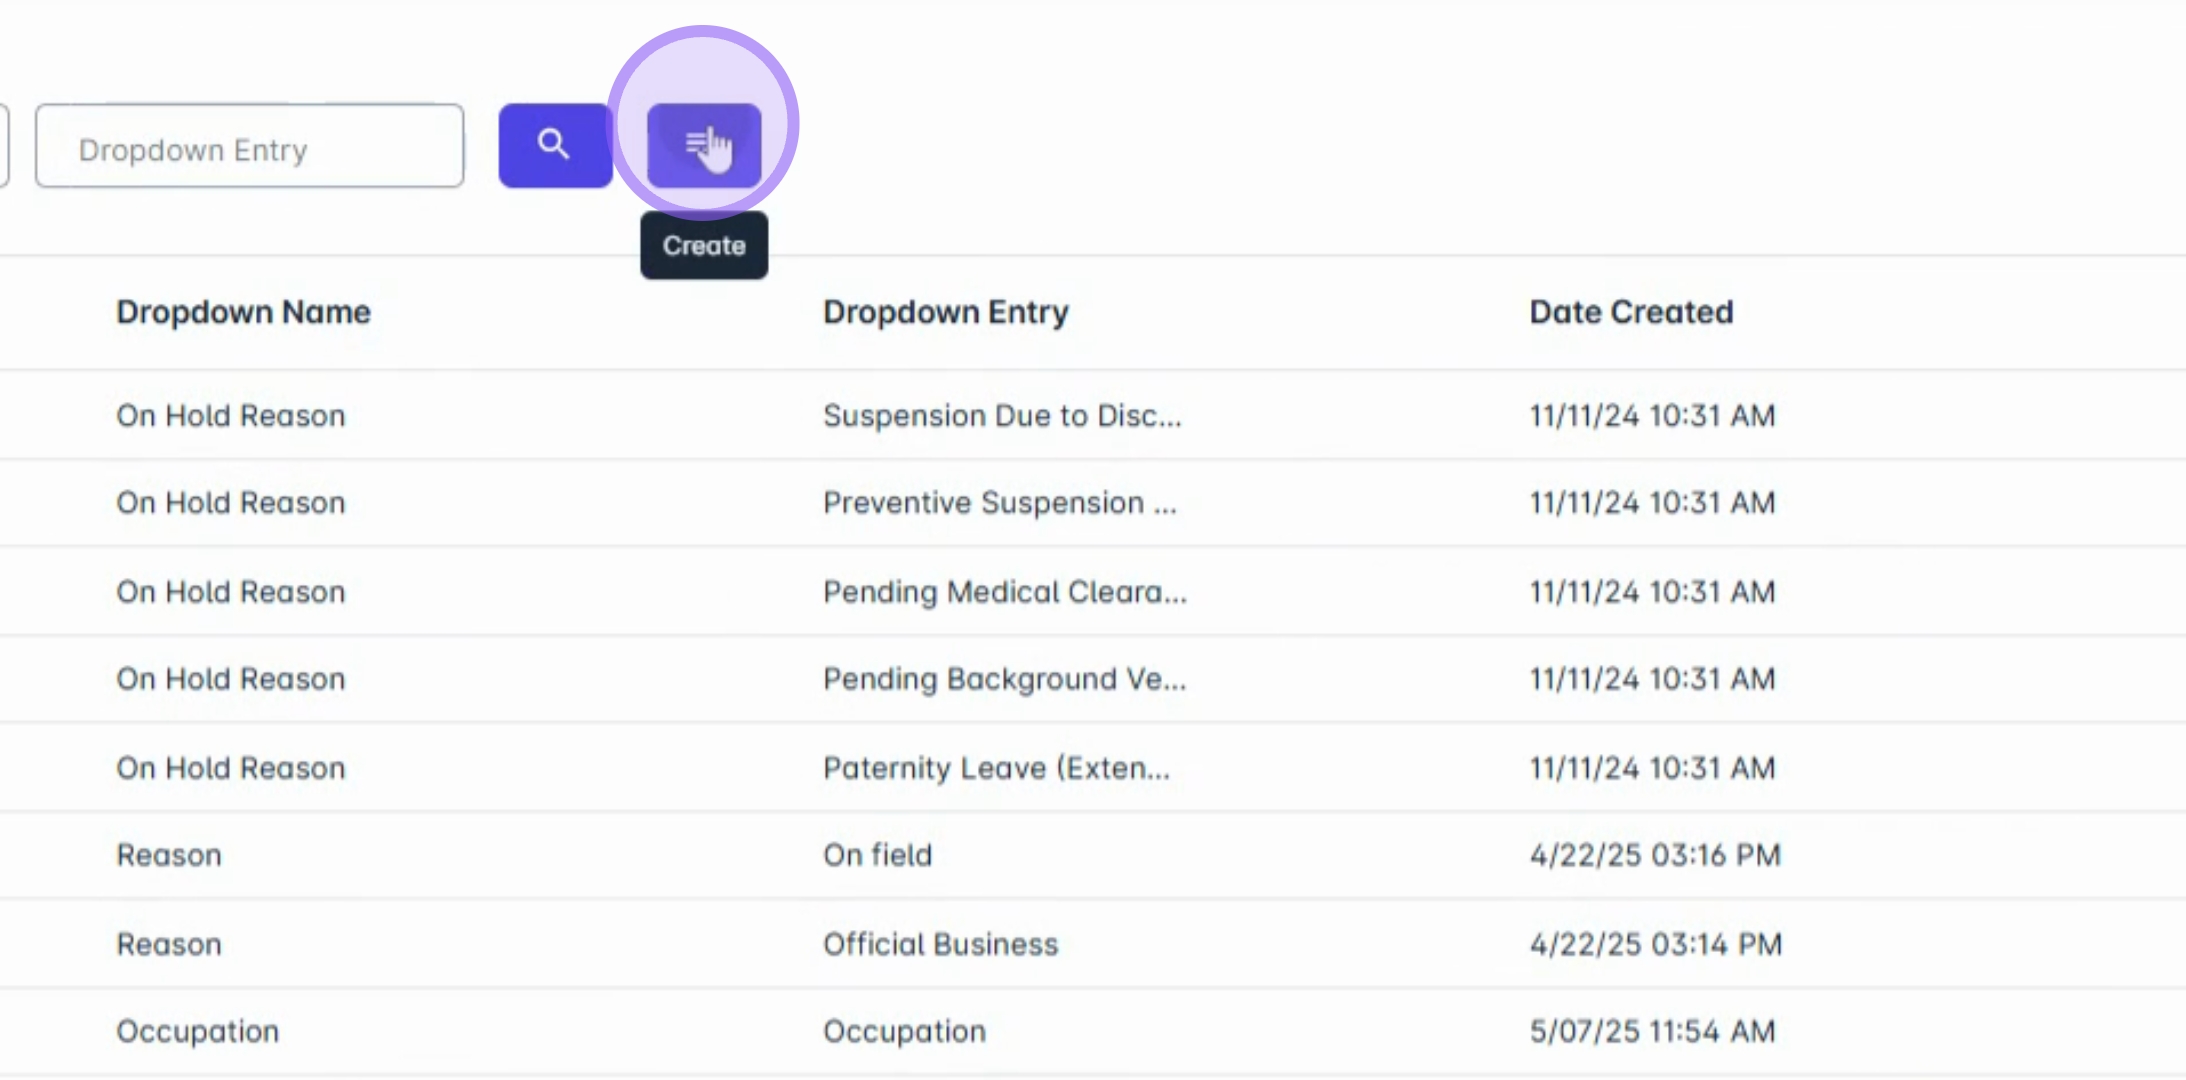Click the 4/22/25 03:14 PM date cell

coord(1655,944)
